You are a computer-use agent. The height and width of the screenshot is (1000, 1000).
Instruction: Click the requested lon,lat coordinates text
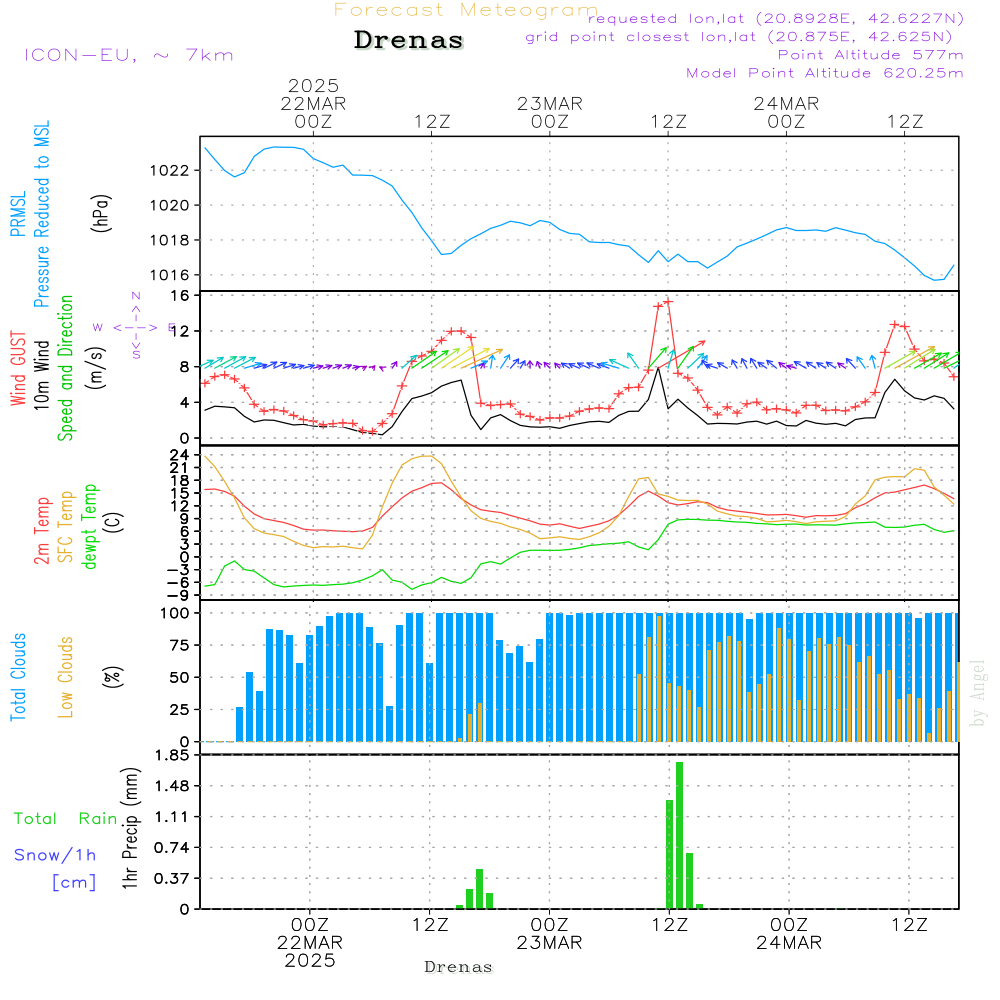776,19
